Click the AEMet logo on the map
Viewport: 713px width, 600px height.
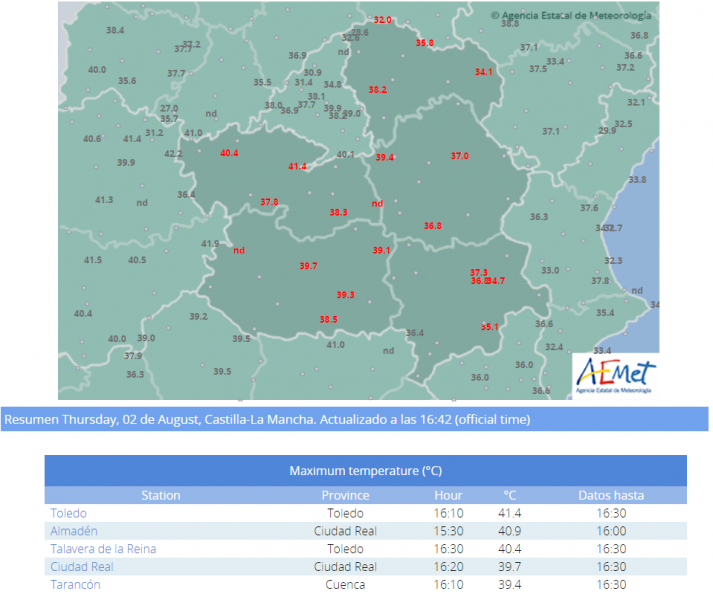[615, 376]
